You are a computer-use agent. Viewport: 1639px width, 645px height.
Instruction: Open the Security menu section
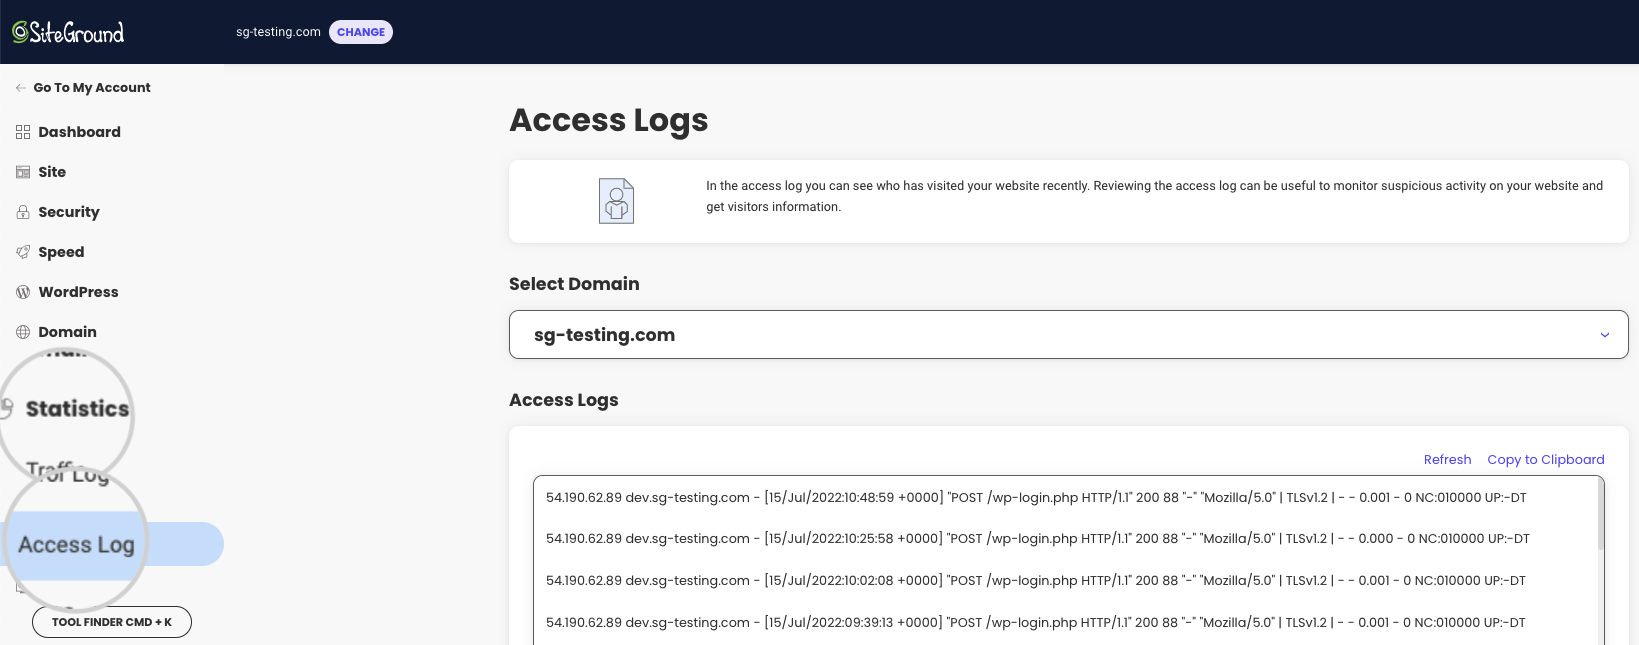[69, 212]
